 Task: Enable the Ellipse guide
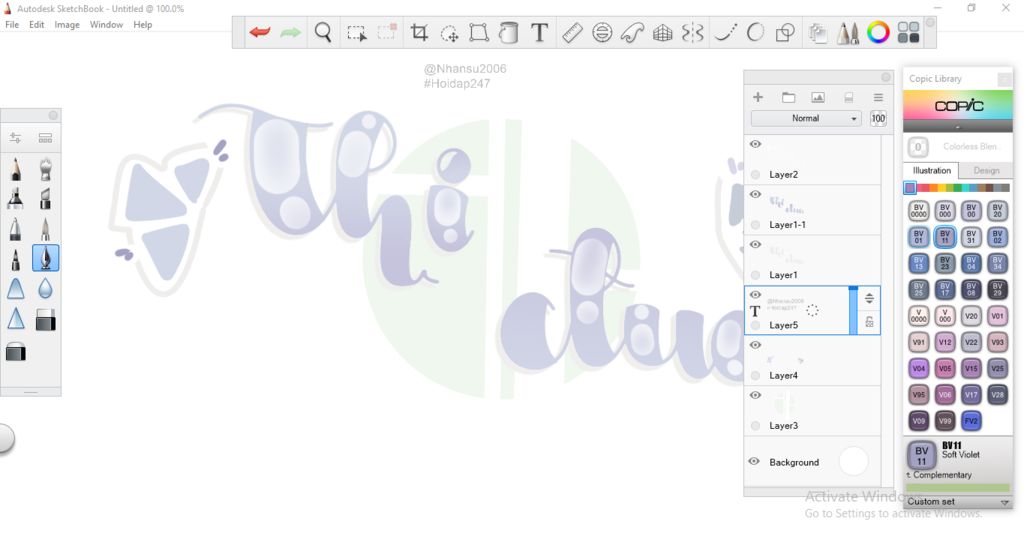point(602,32)
